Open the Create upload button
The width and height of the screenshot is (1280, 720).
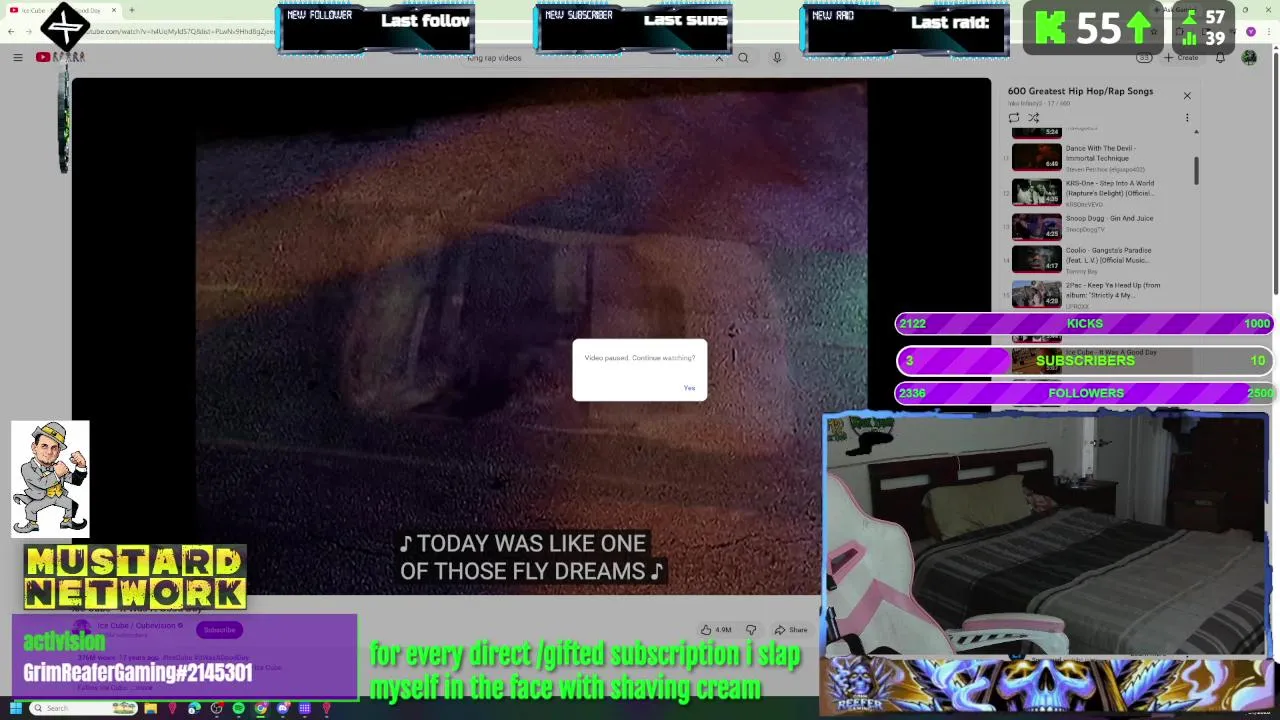pos(1181,58)
